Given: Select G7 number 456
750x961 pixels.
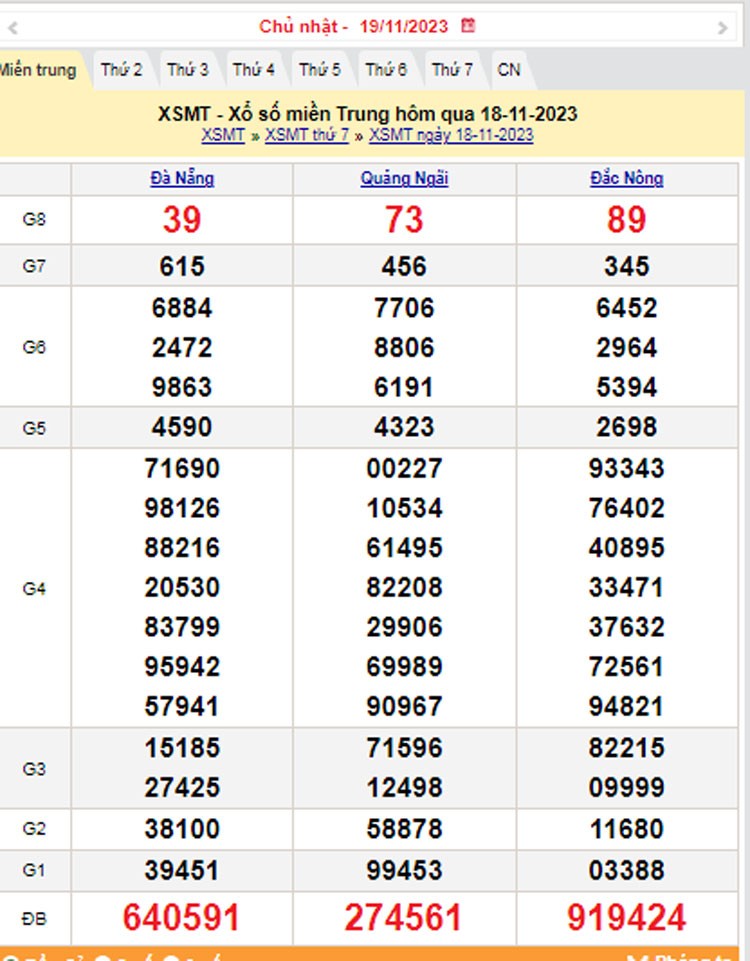Looking at the screenshot, I should point(404,267).
